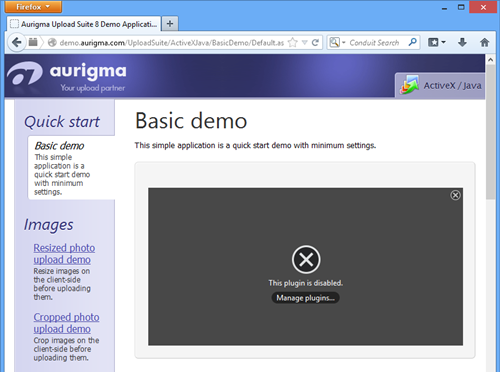The height and width of the screenshot is (372, 500).
Task: Select the ActiveX / Java tab
Action: [440, 85]
